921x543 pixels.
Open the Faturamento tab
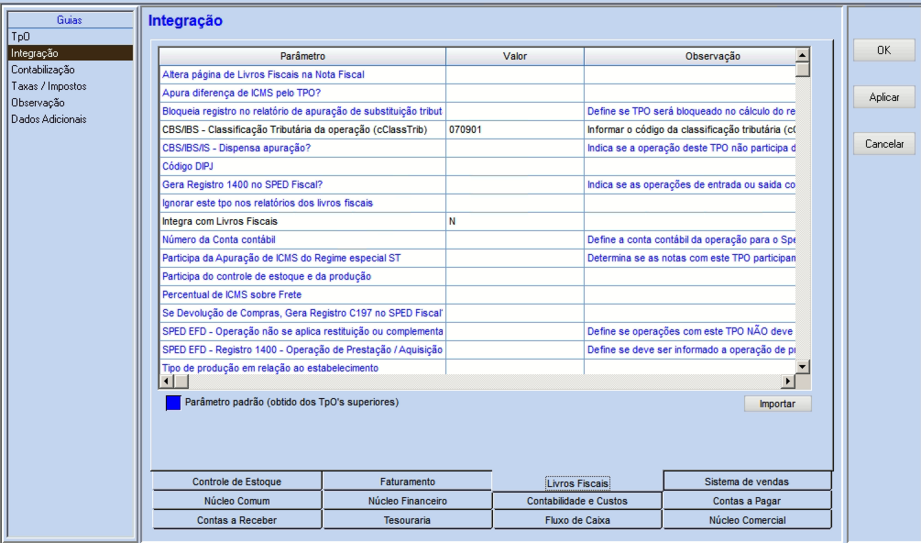(x=407, y=482)
